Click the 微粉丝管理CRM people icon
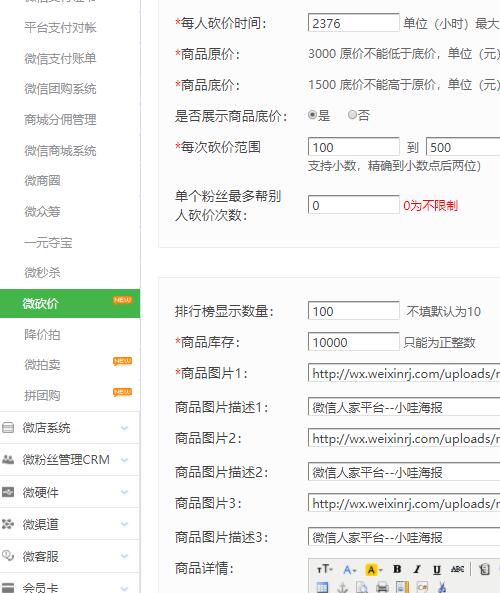Viewport: 500px width, 593px height. coord(8,460)
